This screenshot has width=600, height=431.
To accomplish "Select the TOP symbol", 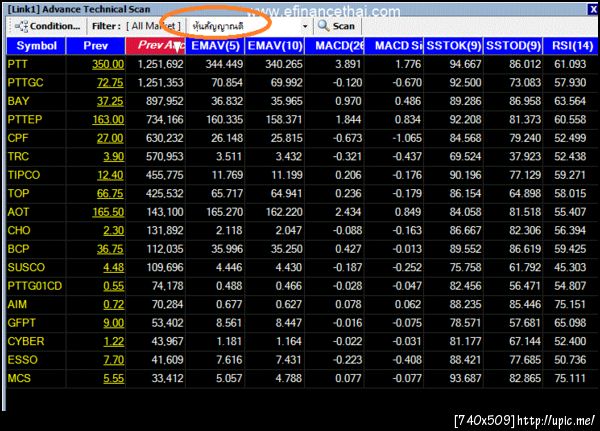I will [18, 193].
